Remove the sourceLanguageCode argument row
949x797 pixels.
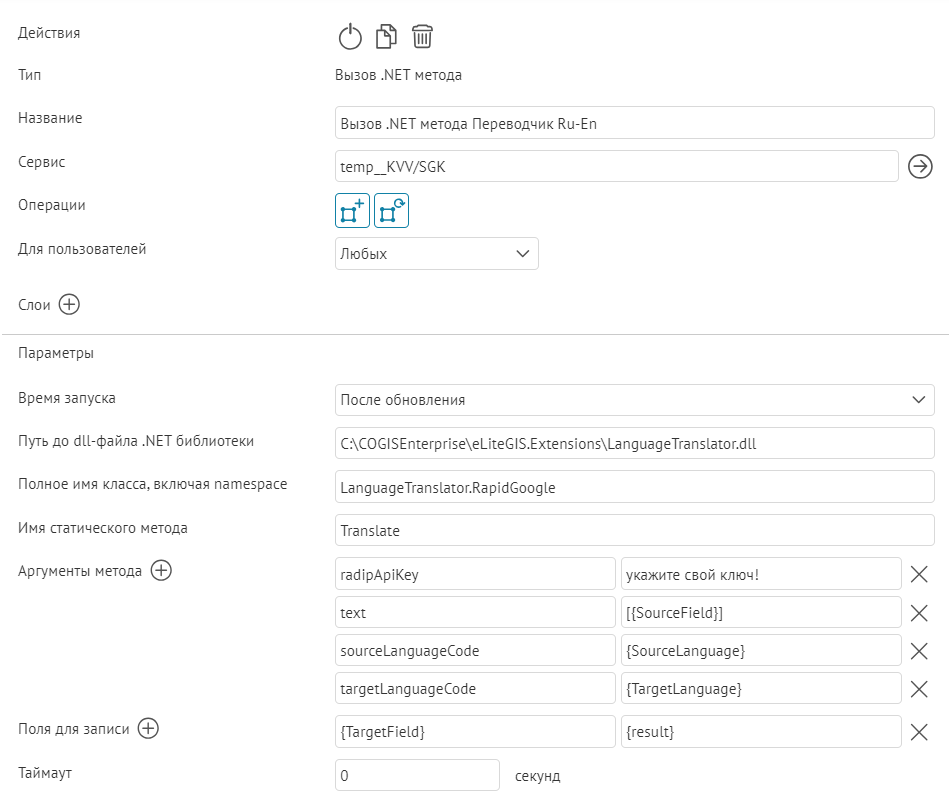click(919, 651)
